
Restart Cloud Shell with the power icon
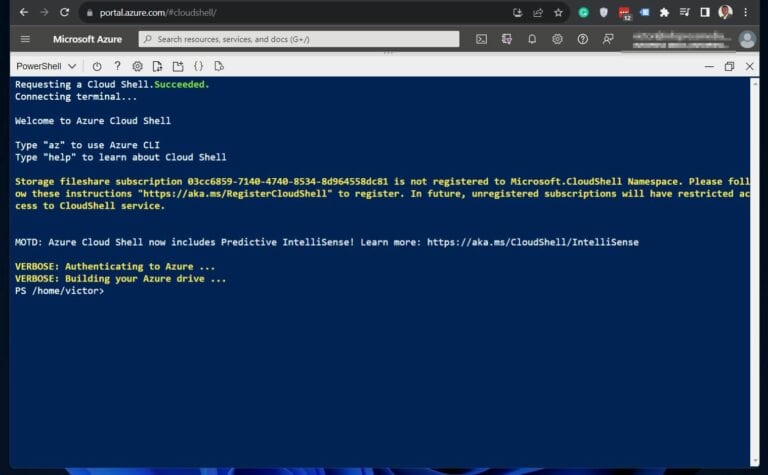tap(97, 66)
